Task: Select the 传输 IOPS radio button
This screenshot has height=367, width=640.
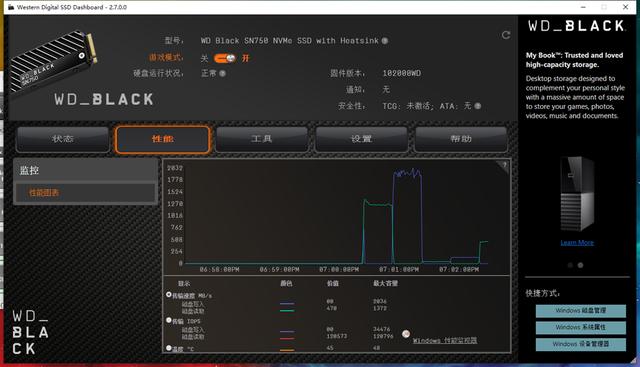Action: coord(169,320)
